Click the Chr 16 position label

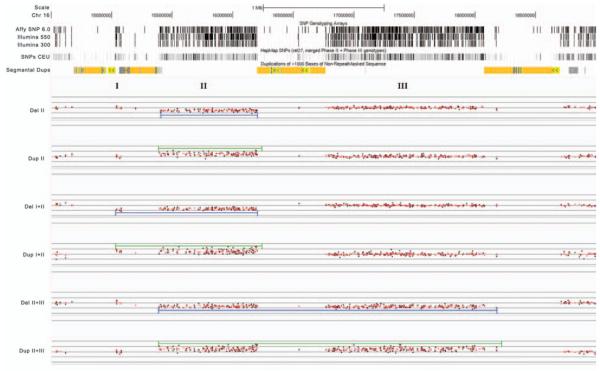(41, 15)
